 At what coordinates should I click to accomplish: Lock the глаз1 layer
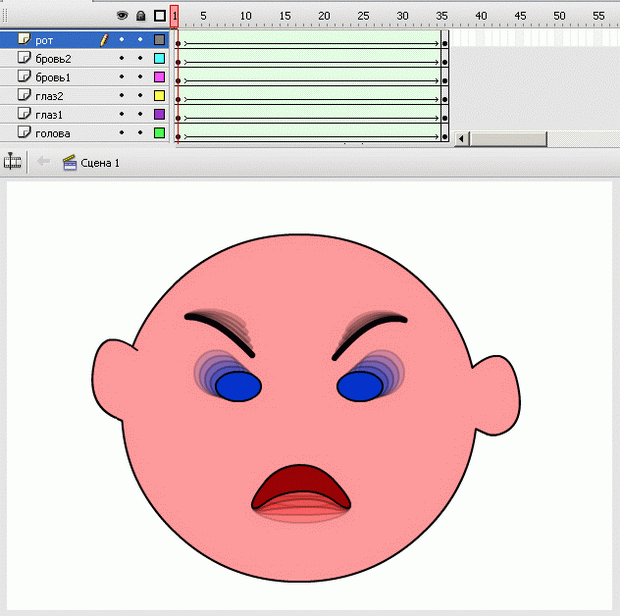point(140,115)
